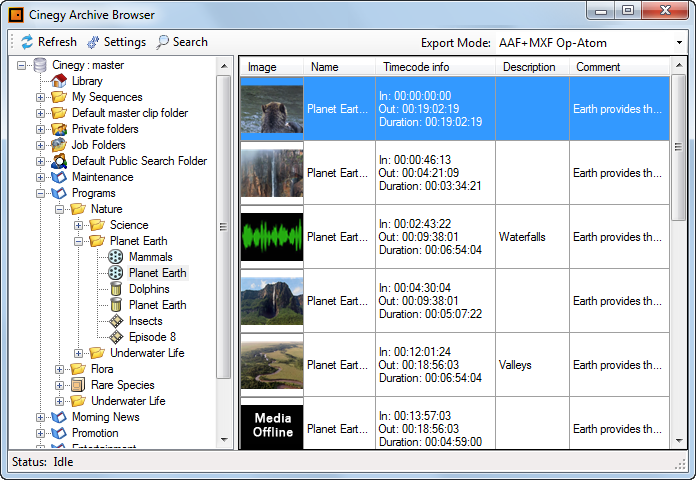Click the Maintenance book icon
Viewport: 696px width, 480px height.
coord(59,177)
